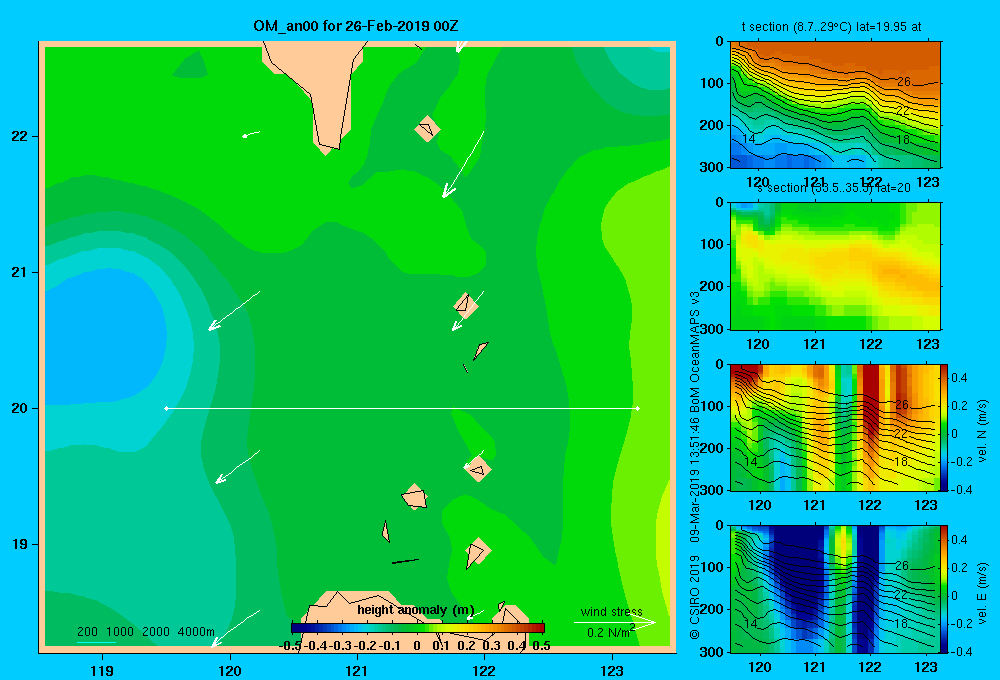The image size is (1000, 680).
Task: Click the '26' isotherm label in temperature section
Action: [904, 82]
